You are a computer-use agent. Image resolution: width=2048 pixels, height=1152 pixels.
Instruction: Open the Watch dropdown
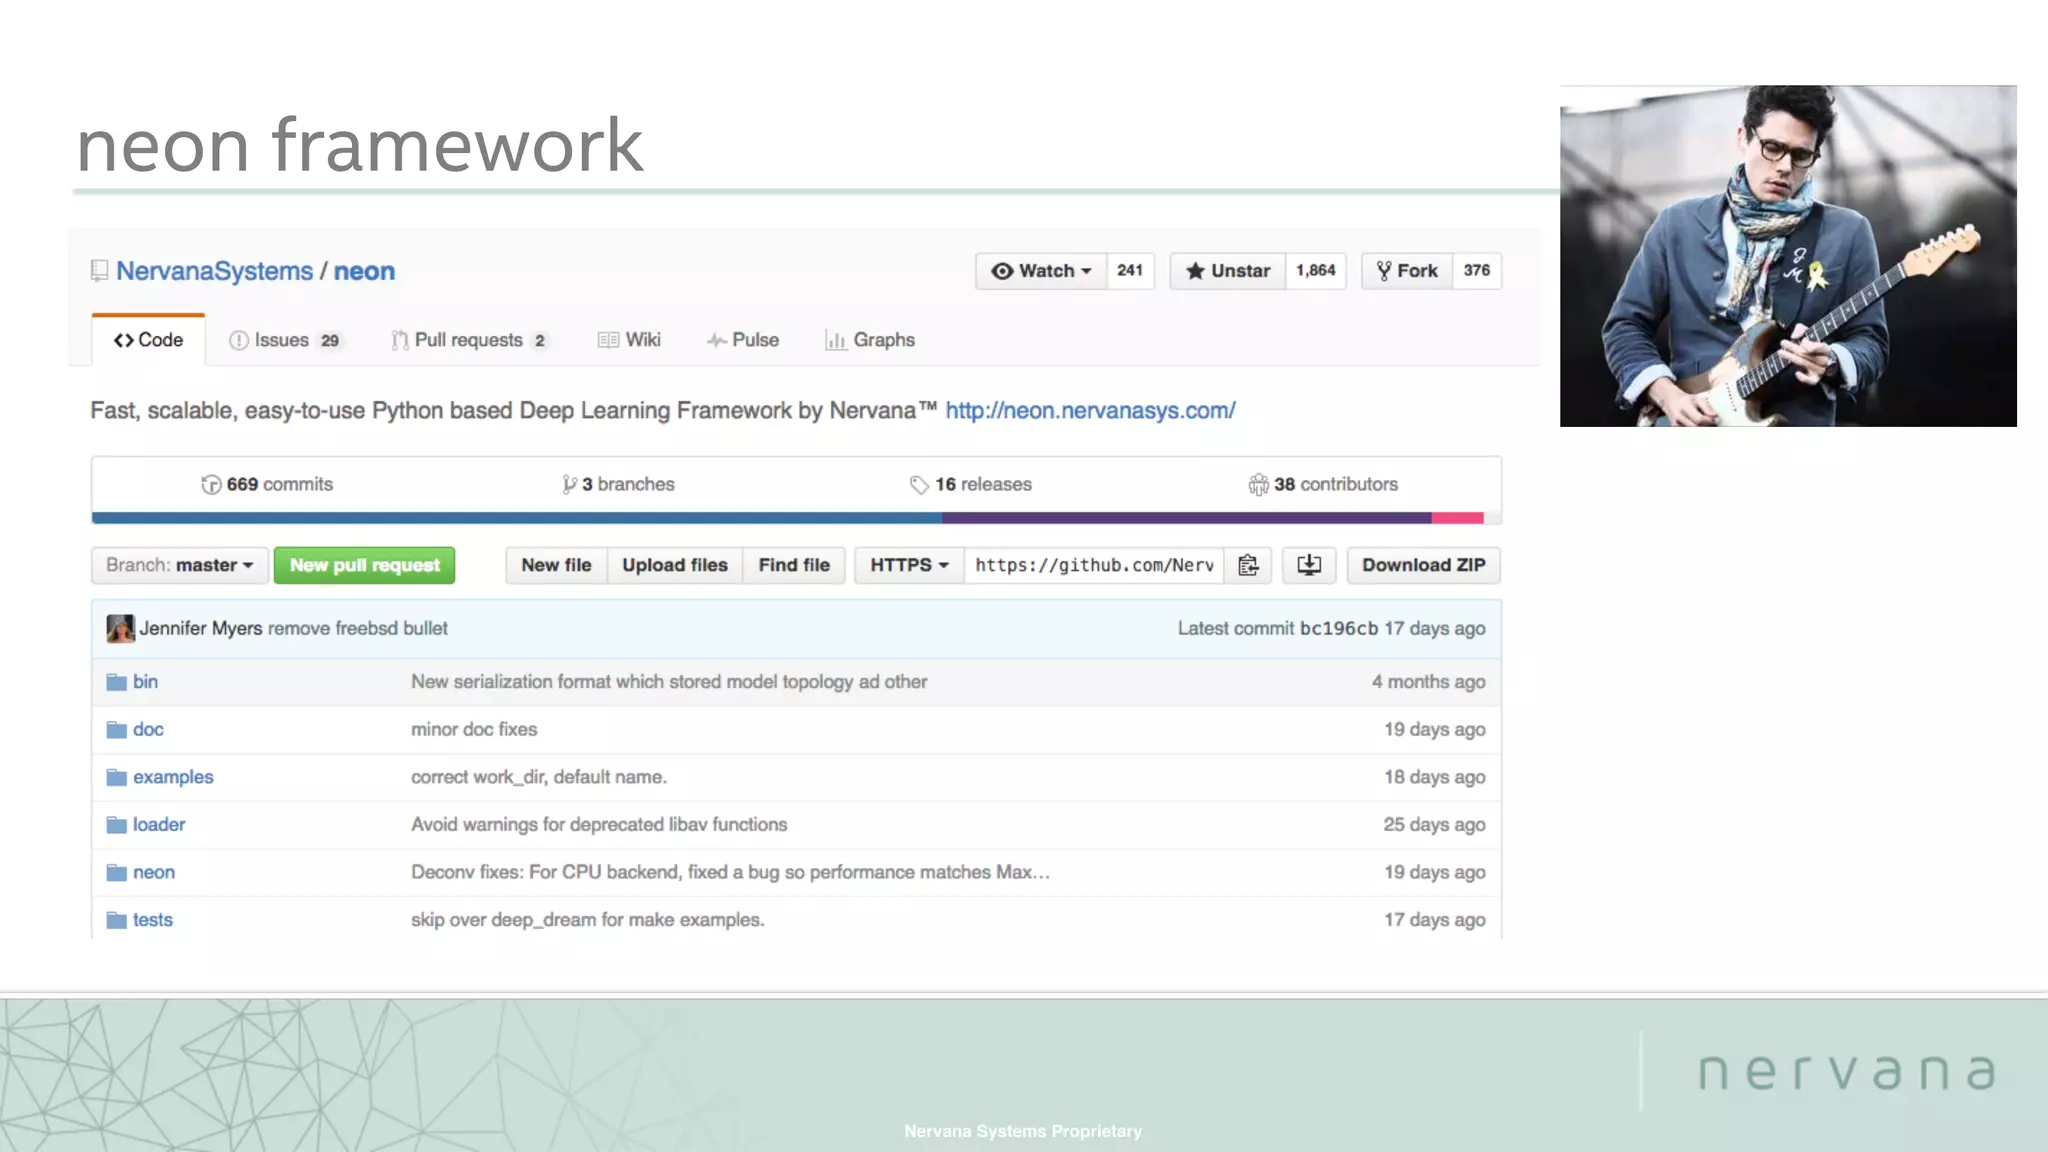click(1041, 271)
